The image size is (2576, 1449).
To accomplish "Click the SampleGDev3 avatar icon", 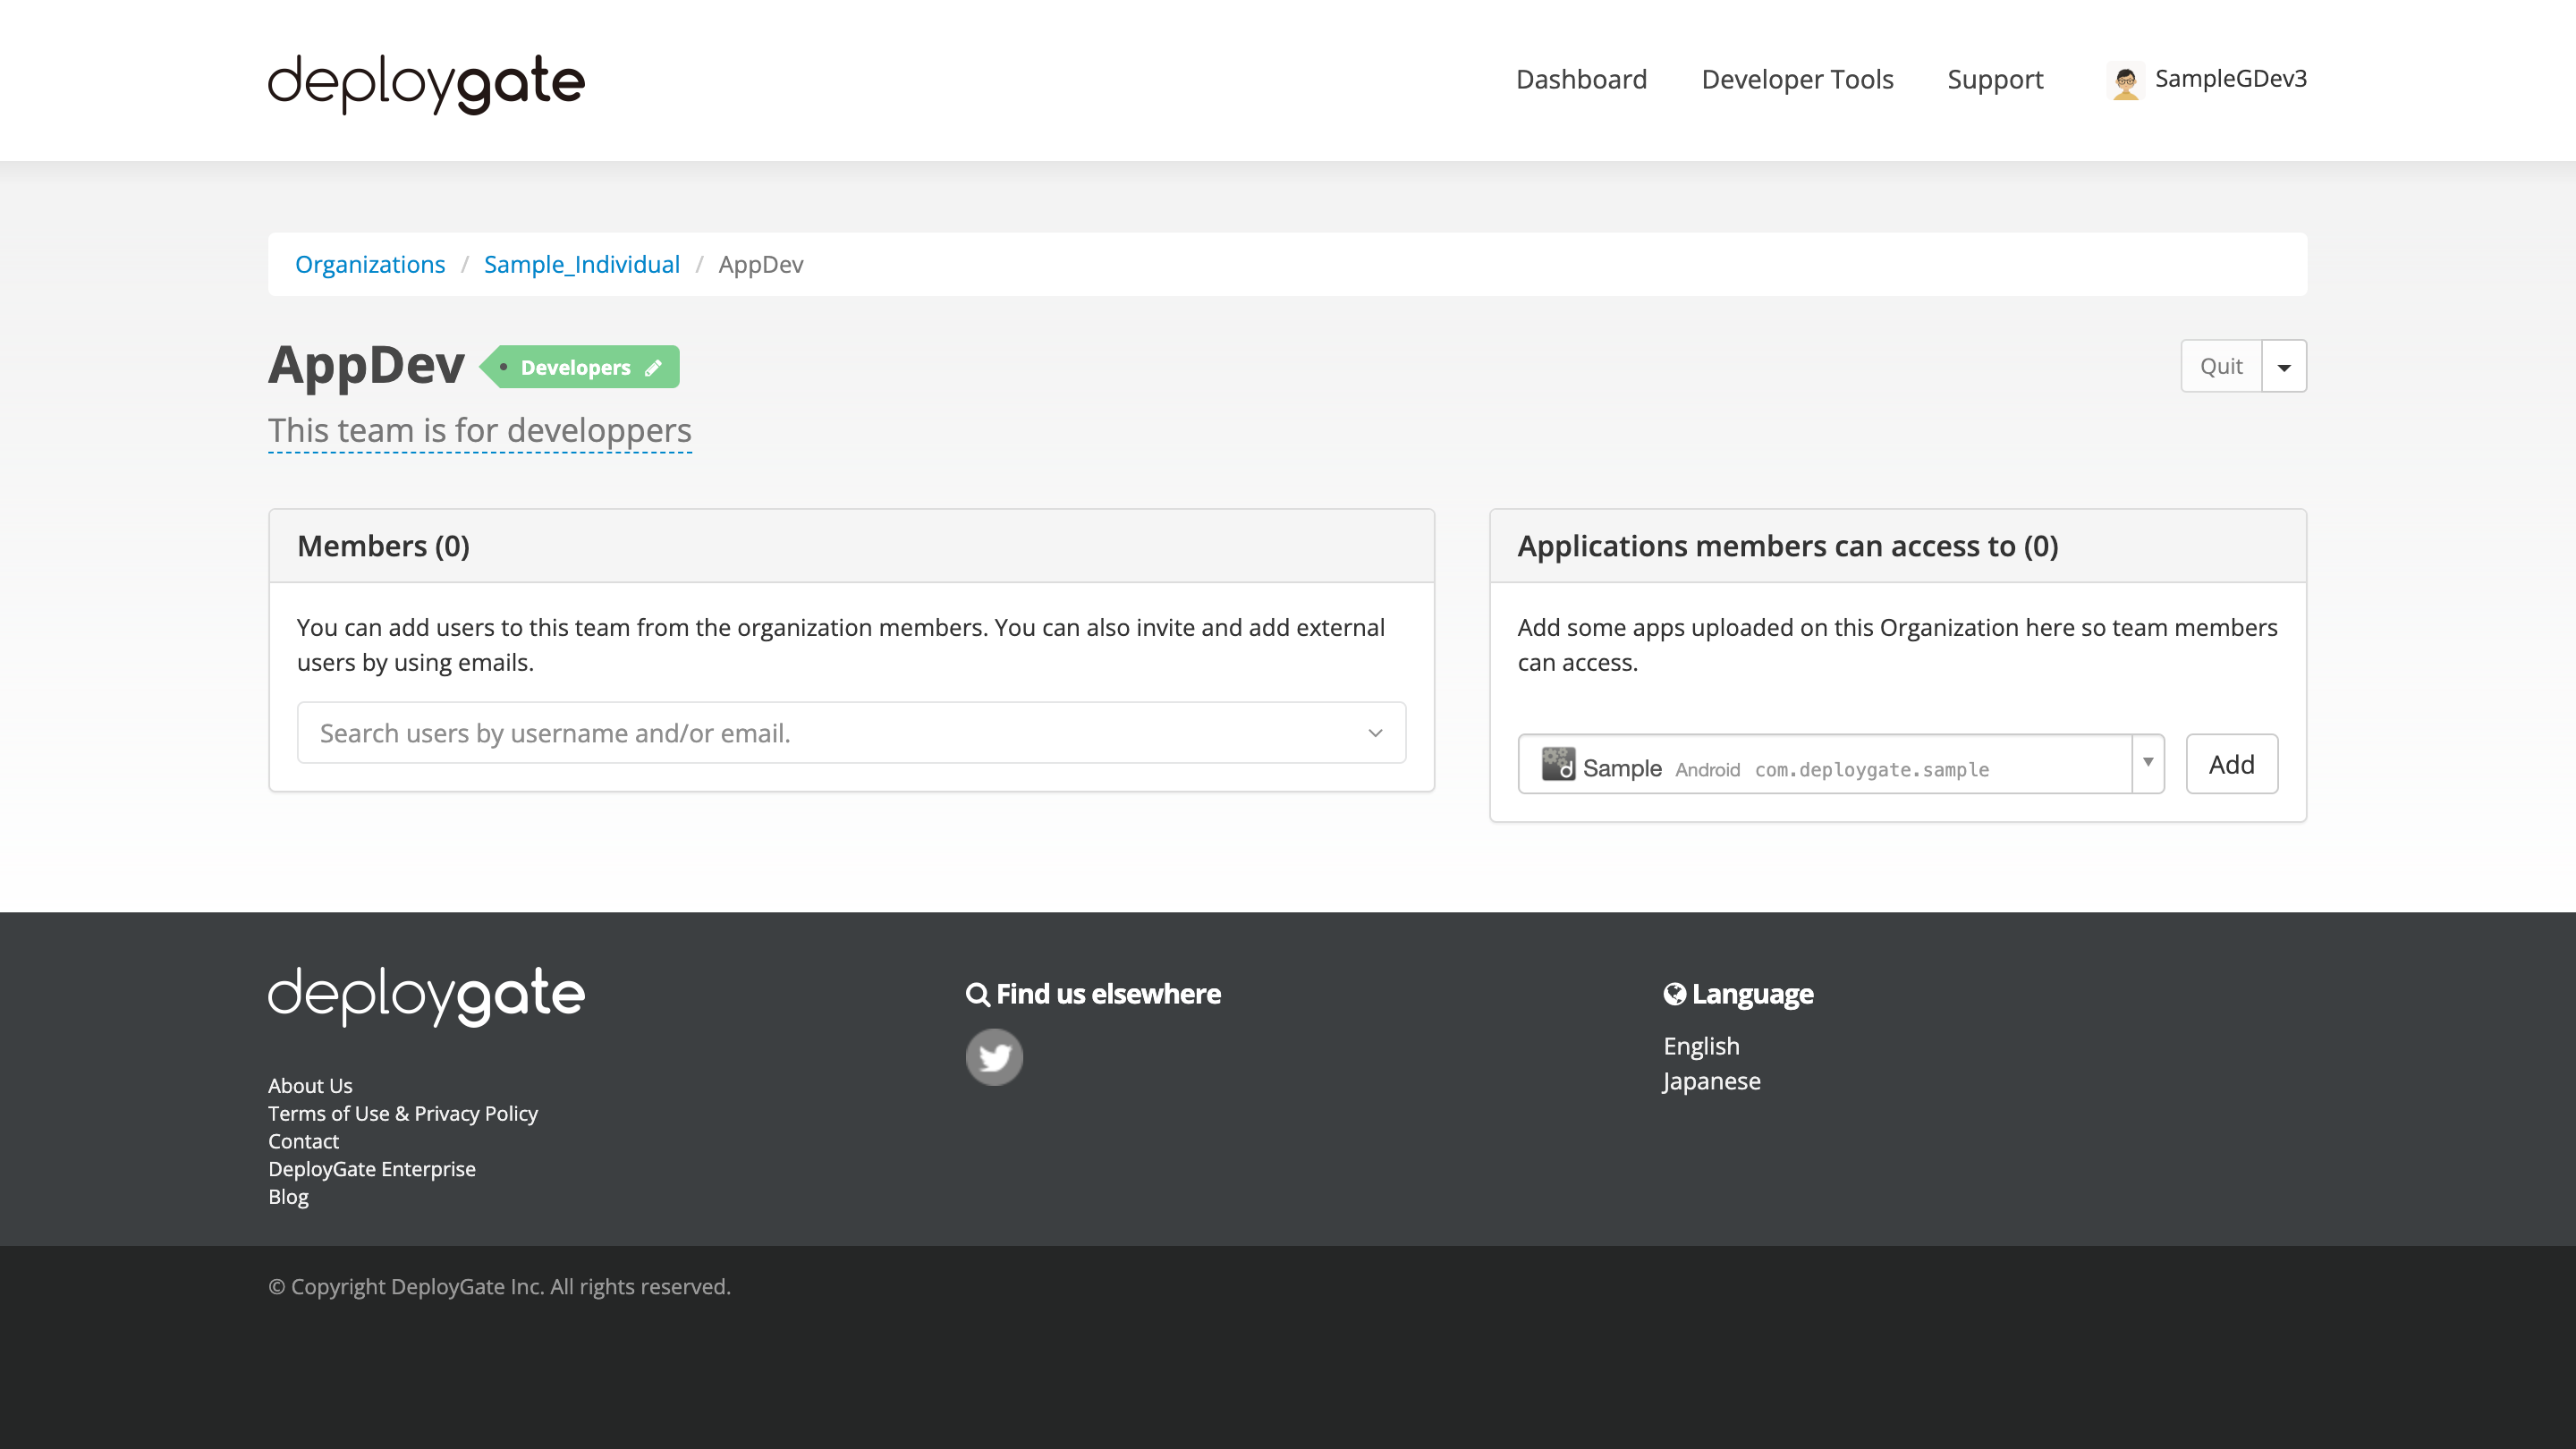I will 2125,80.
